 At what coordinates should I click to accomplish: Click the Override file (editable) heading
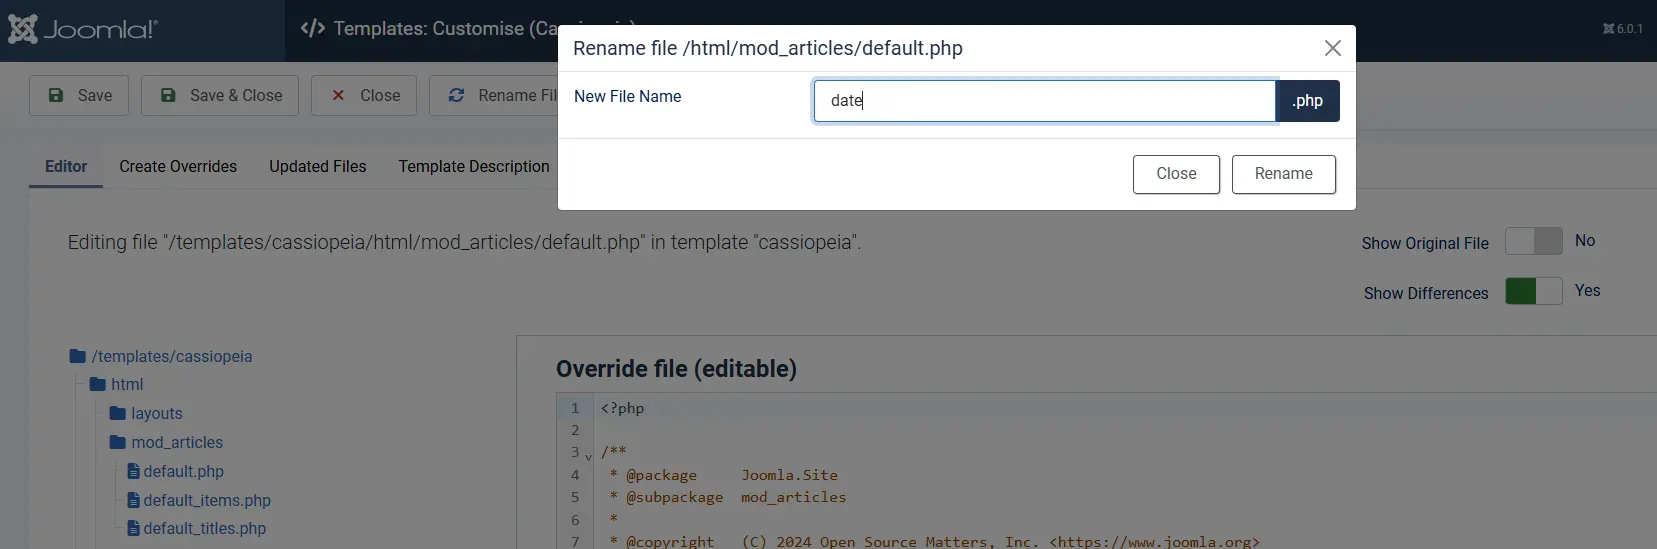click(676, 369)
